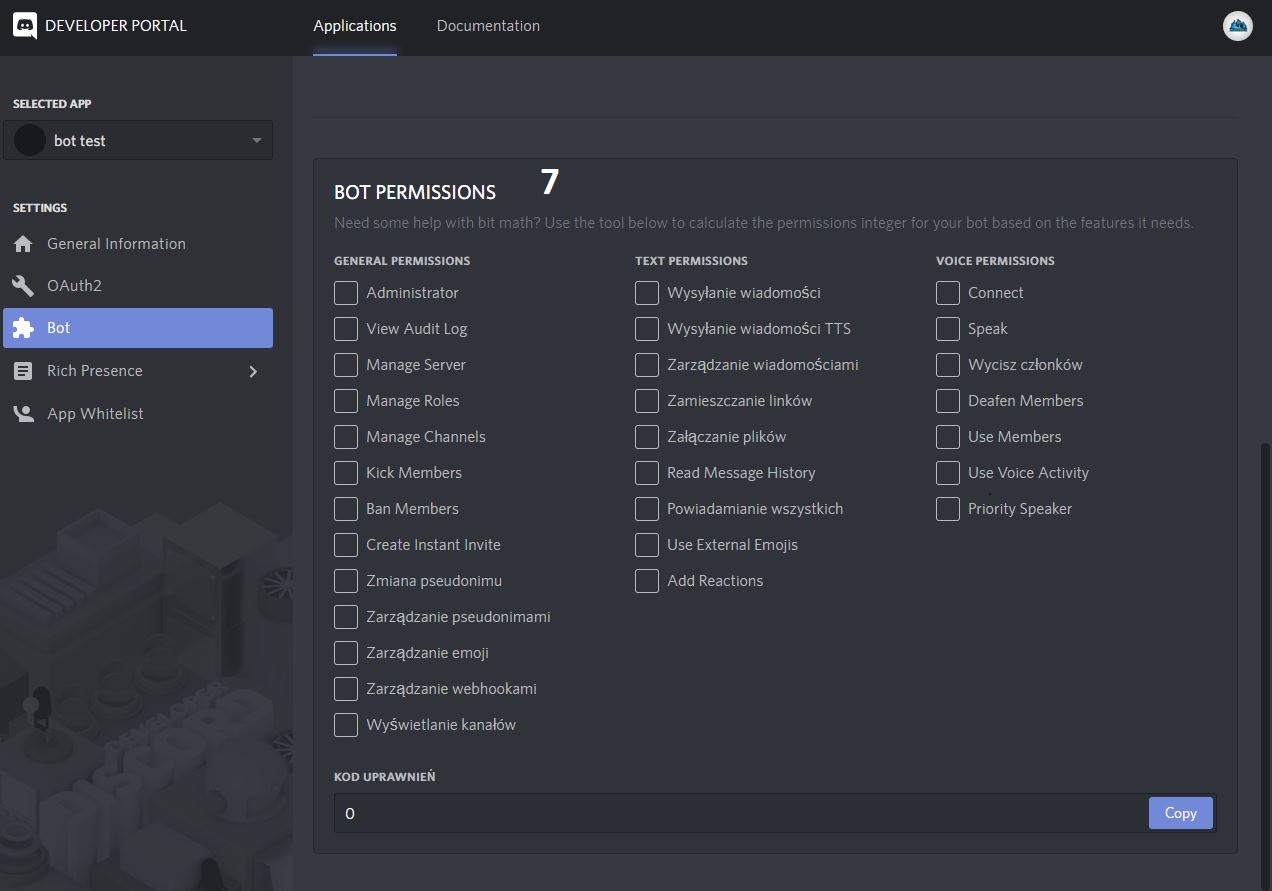Go to App Whitelist settings

95,414
